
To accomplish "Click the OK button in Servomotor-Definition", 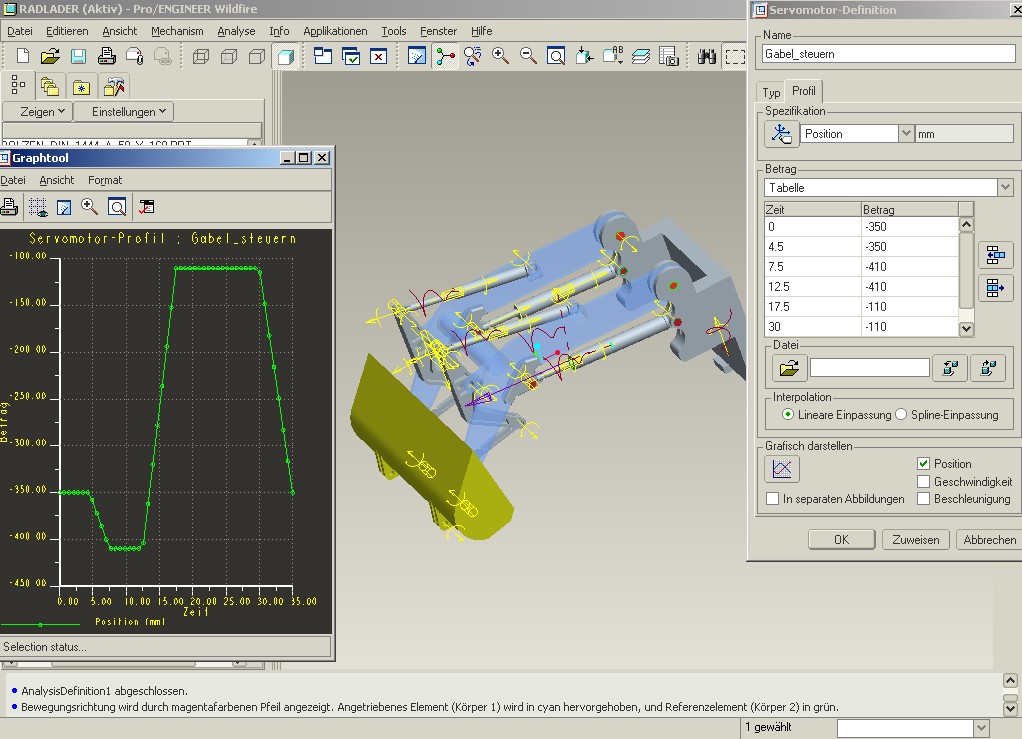I will (x=841, y=539).
